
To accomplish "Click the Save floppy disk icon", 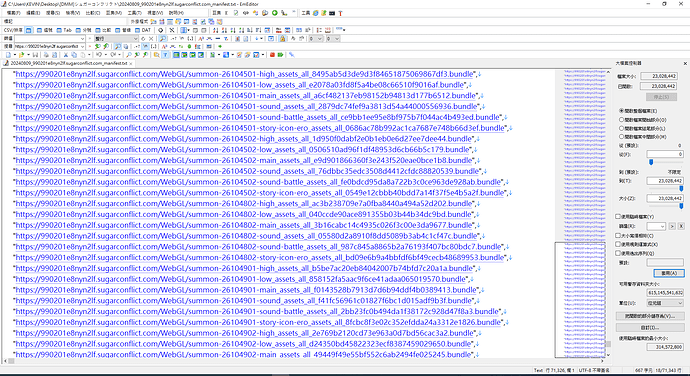I will (35, 55).
